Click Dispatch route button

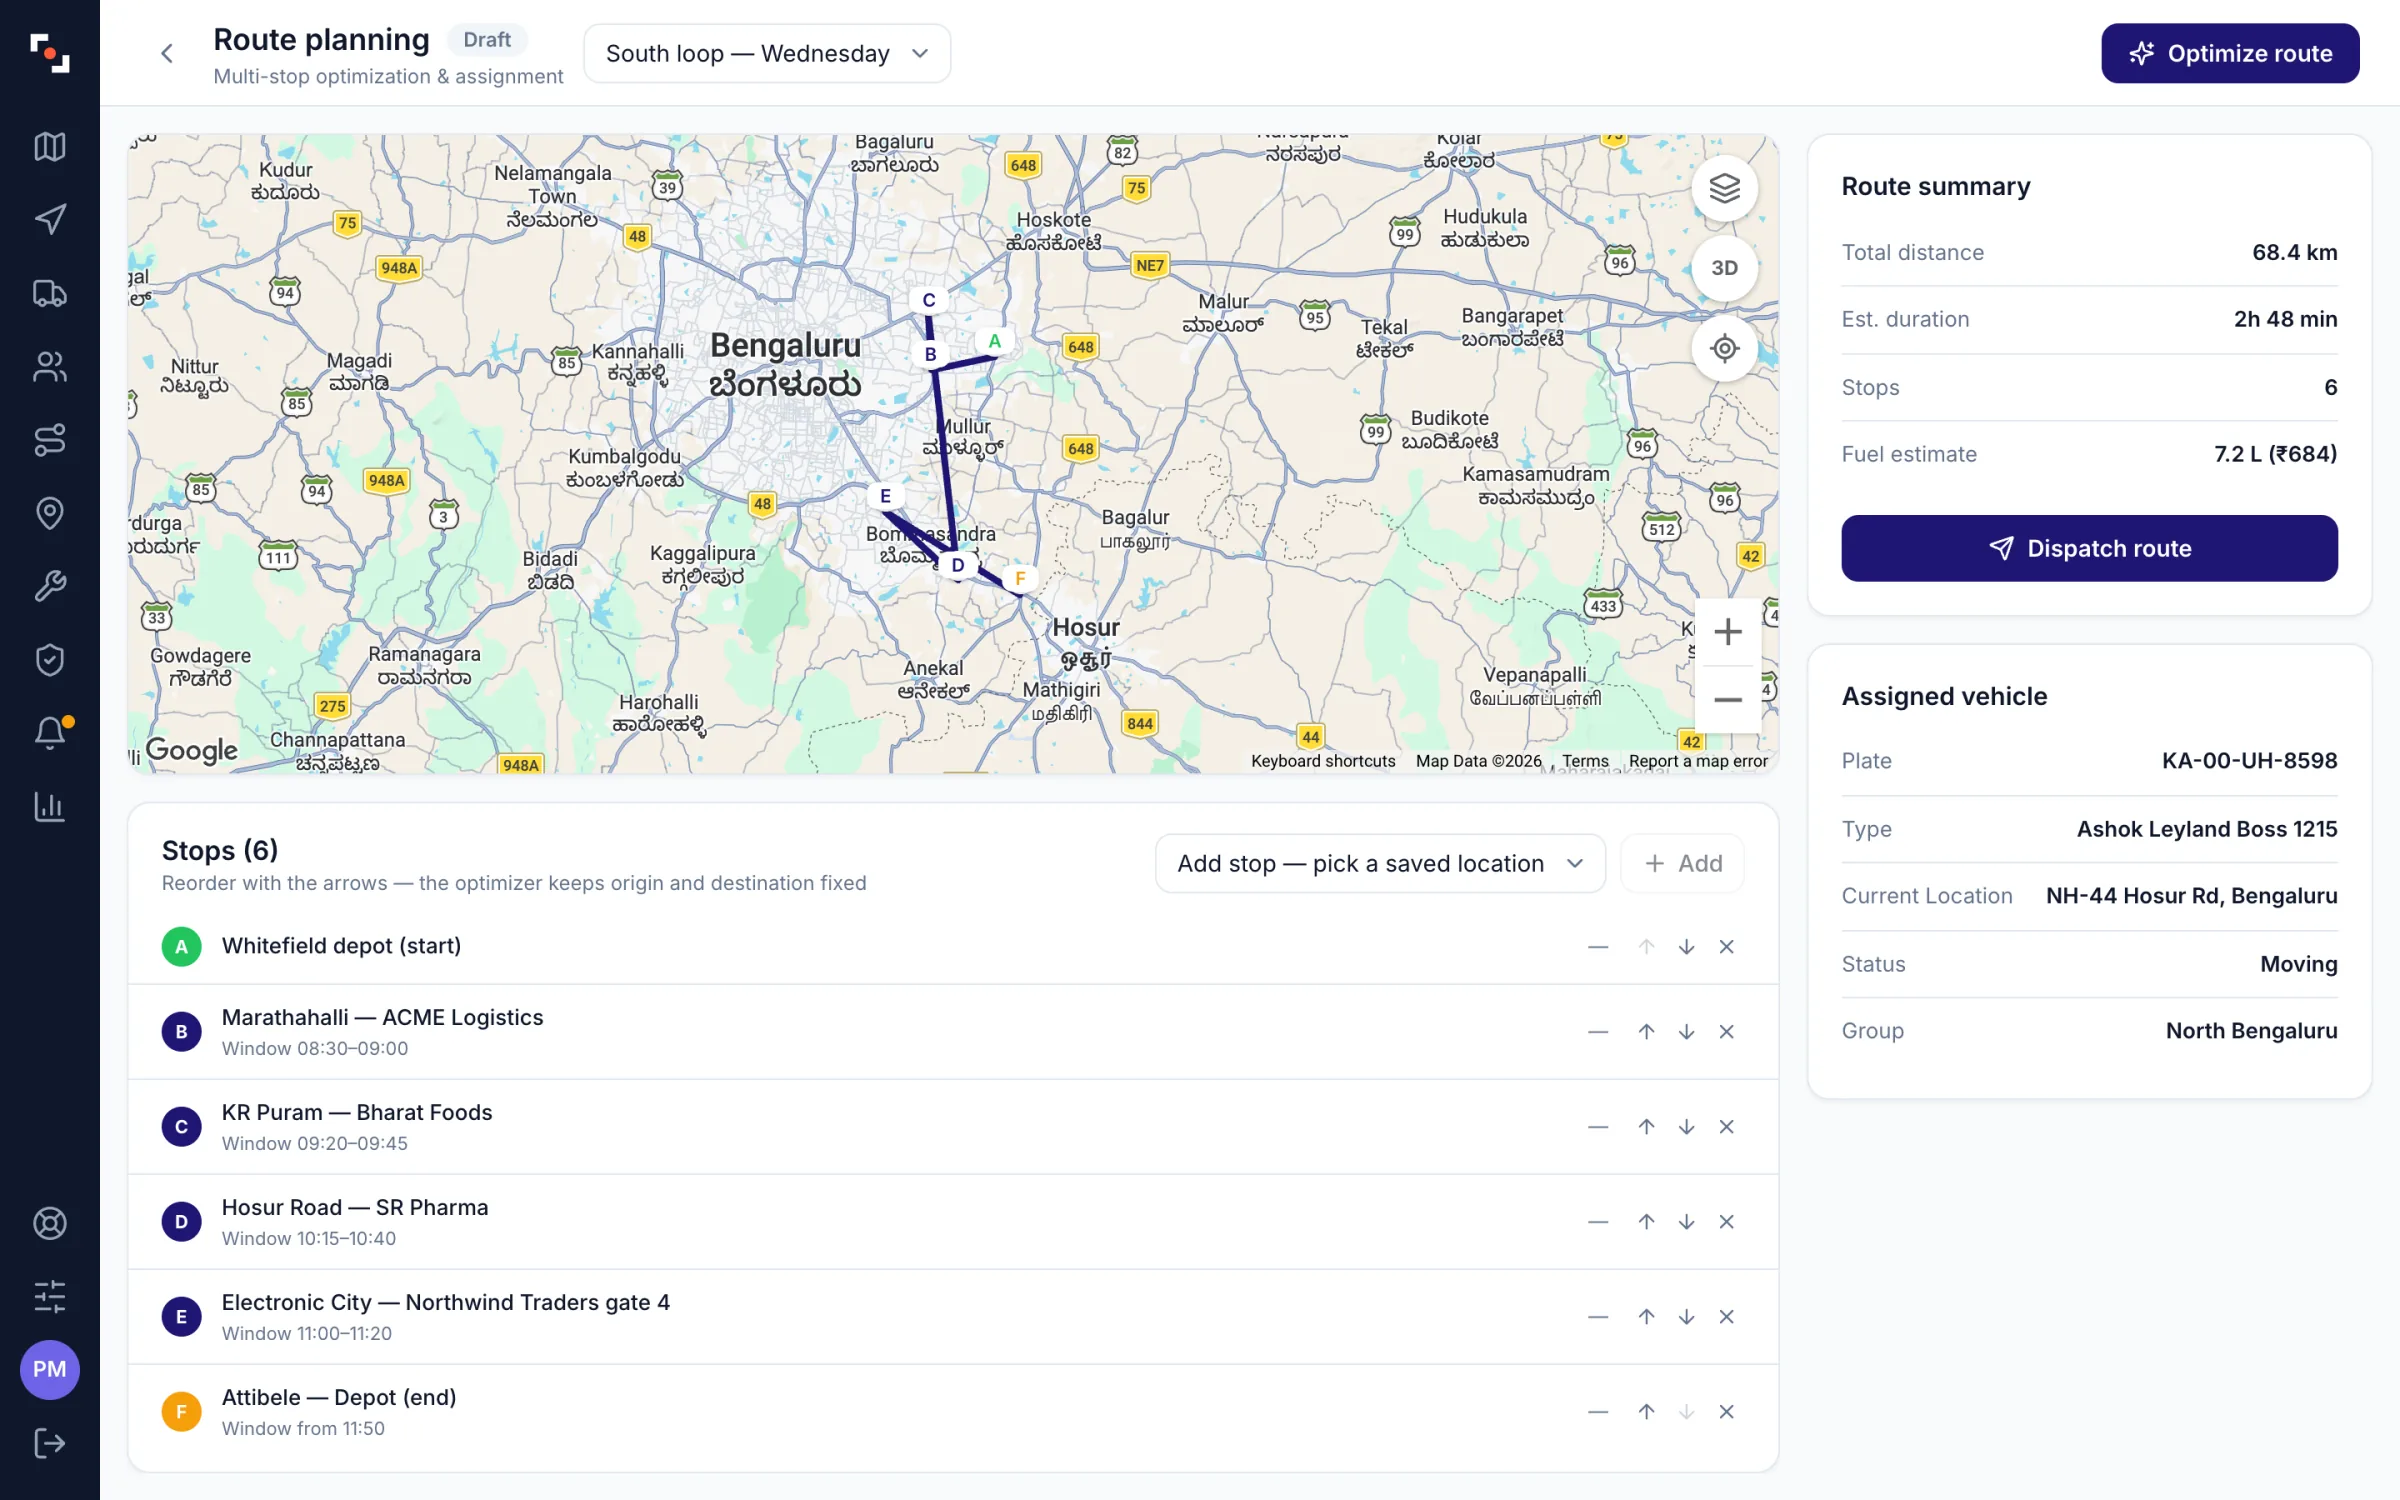click(2089, 548)
